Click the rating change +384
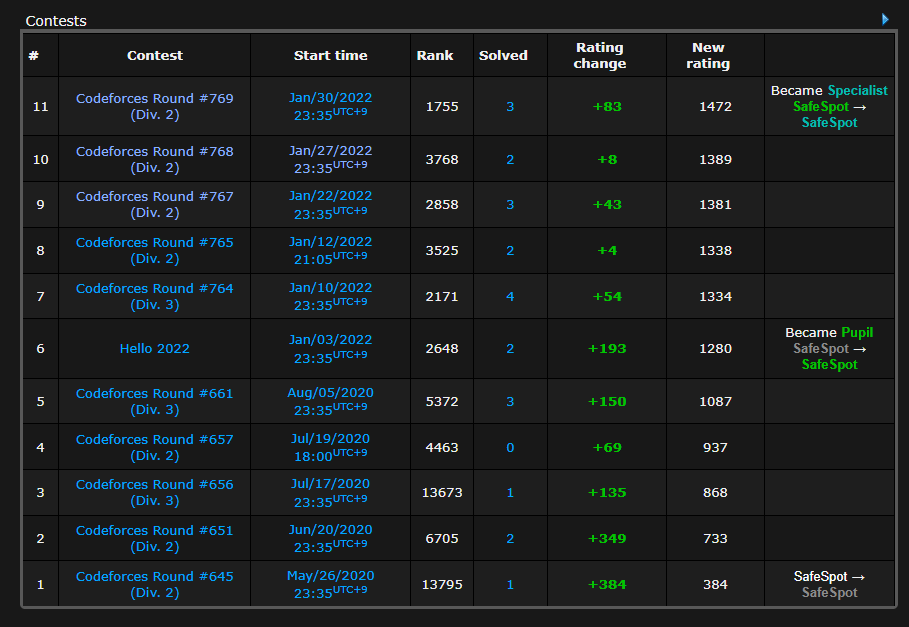Viewport: 909px width, 627px height. click(607, 584)
